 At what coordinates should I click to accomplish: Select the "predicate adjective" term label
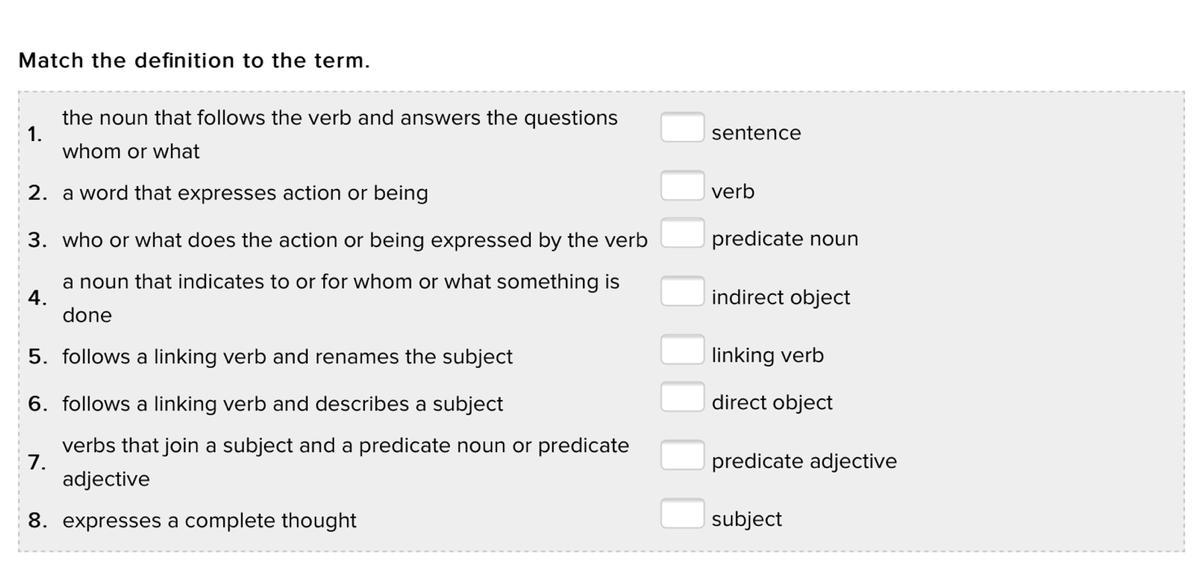pyautogui.click(x=804, y=461)
